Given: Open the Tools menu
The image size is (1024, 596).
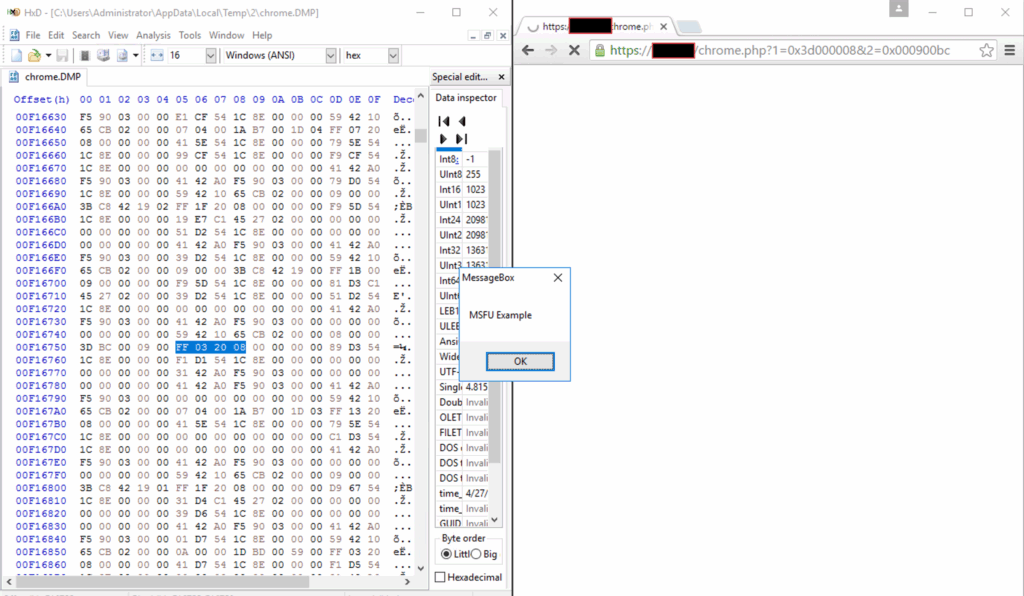Looking at the screenshot, I should coord(189,35).
